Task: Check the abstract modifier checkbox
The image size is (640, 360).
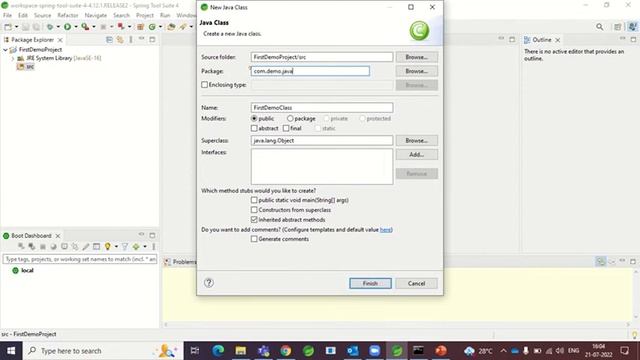Action: tap(254, 128)
